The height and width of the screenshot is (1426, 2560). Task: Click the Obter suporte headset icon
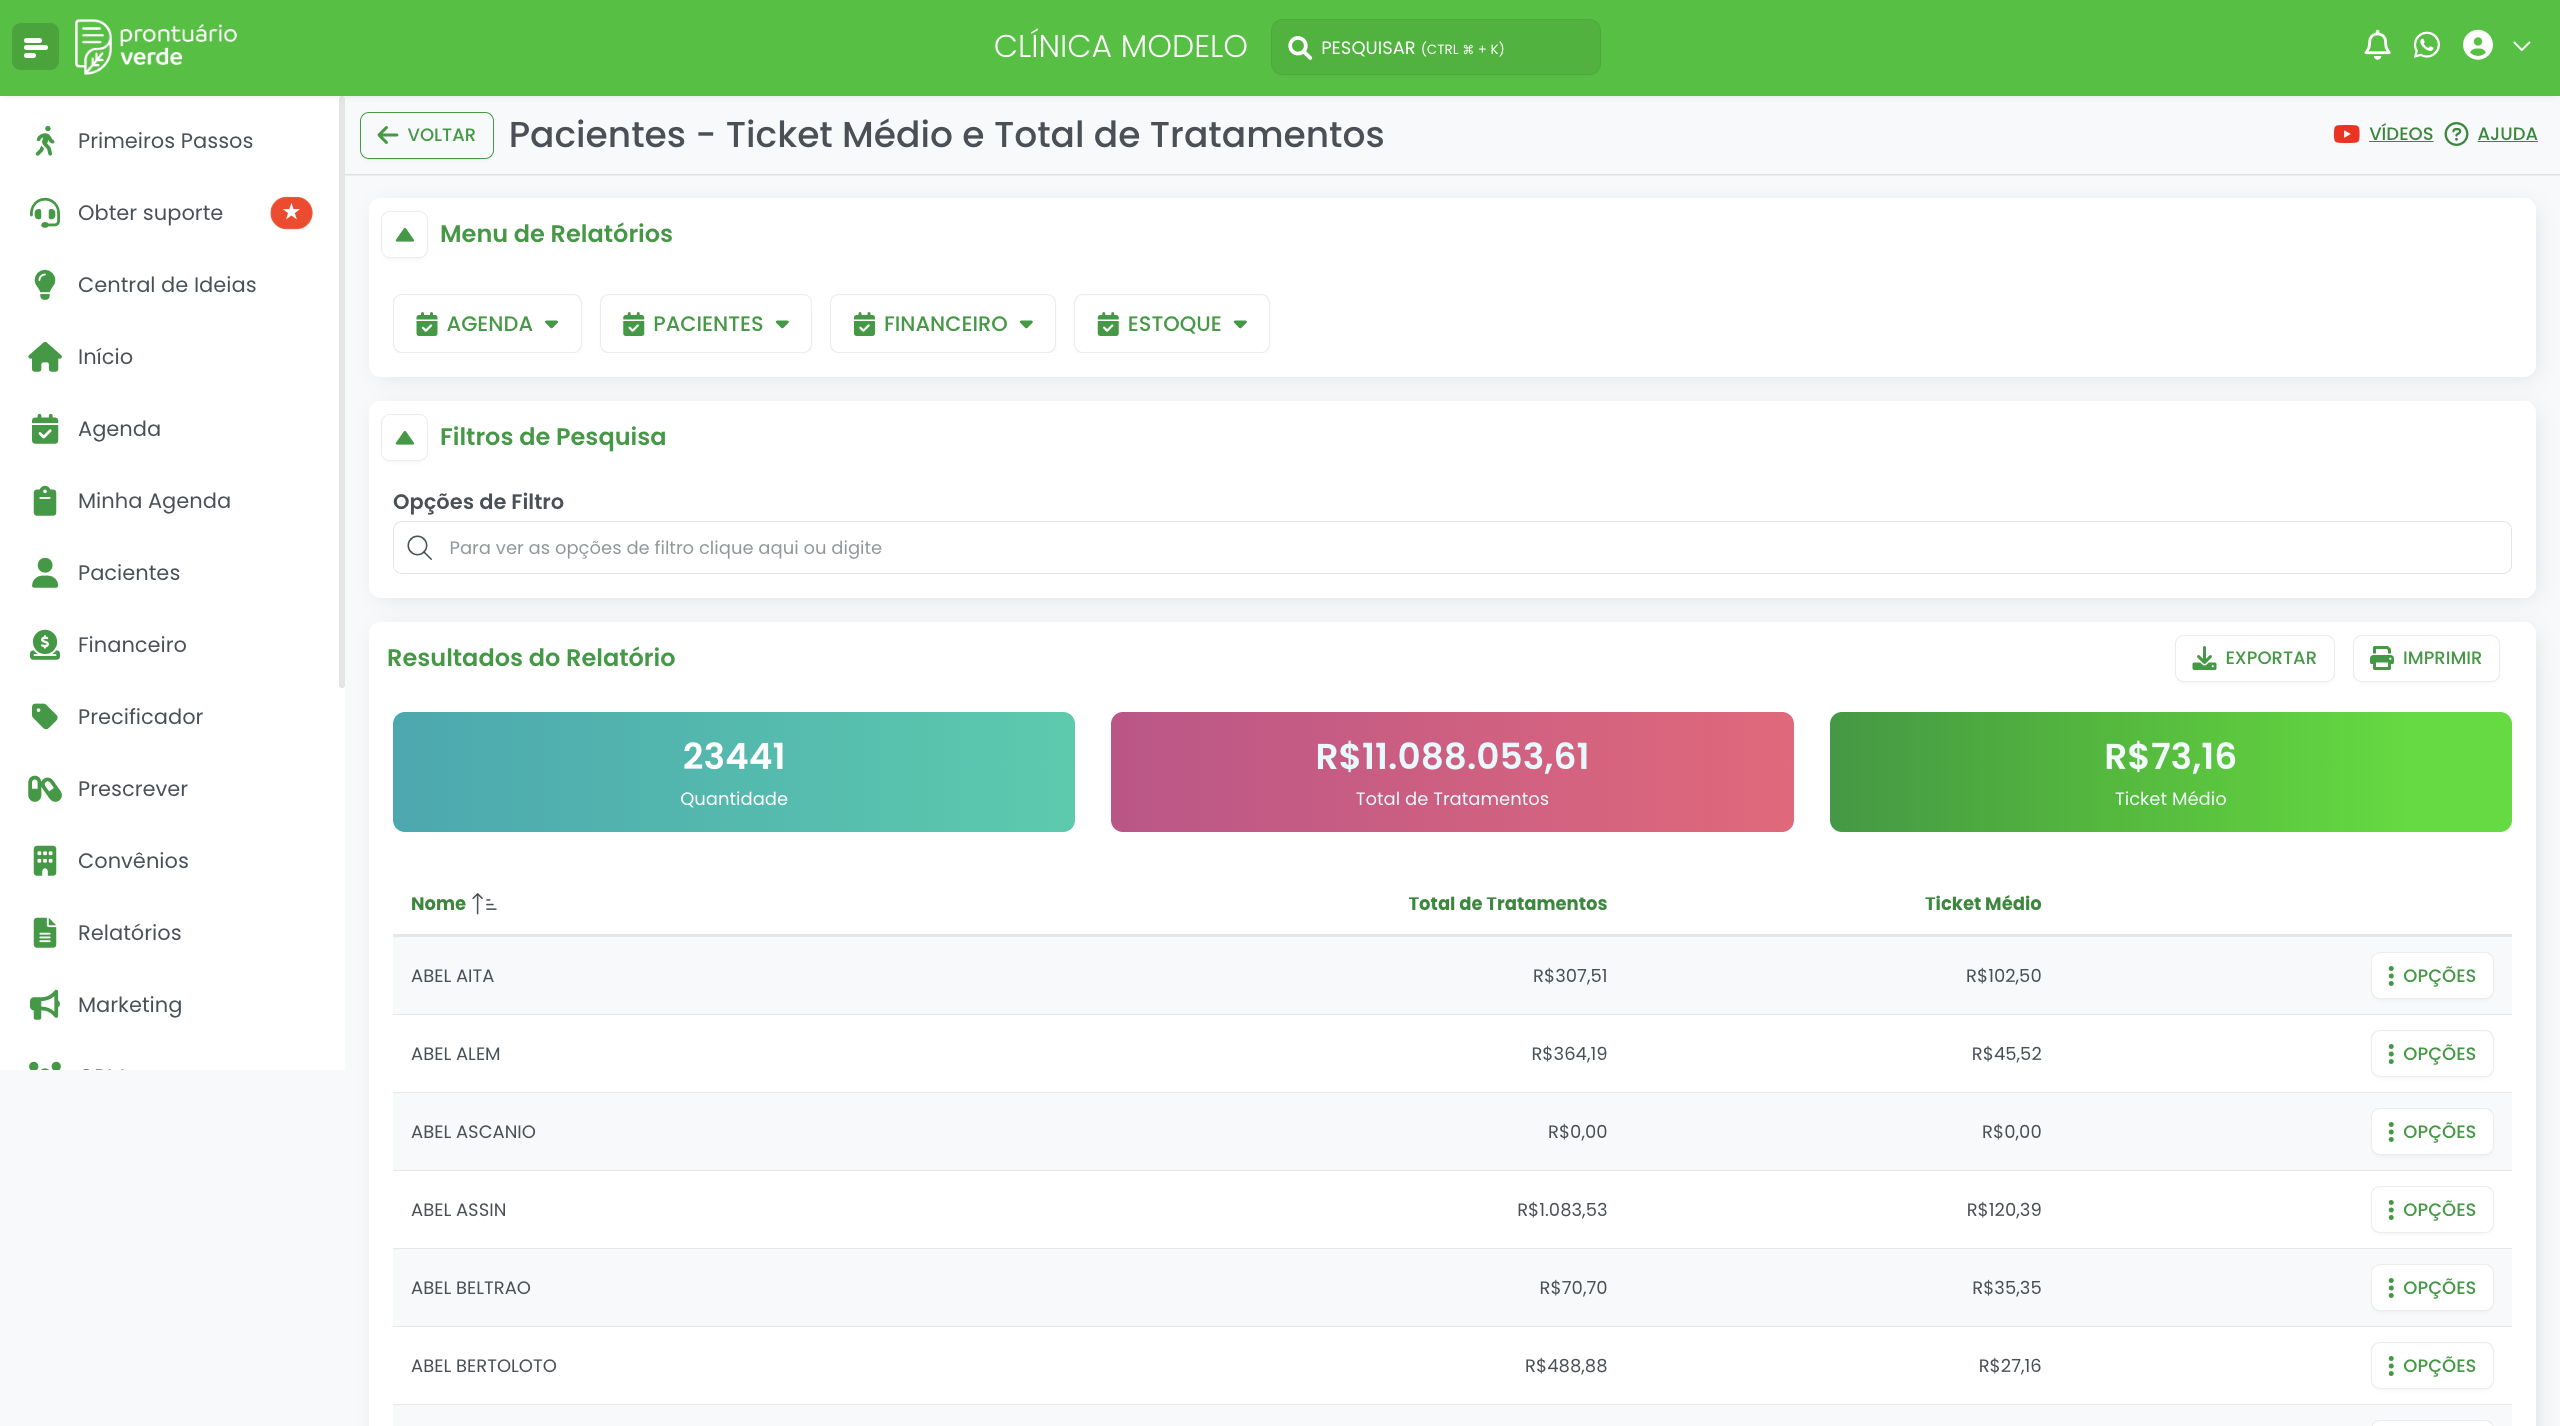point(45,213)
